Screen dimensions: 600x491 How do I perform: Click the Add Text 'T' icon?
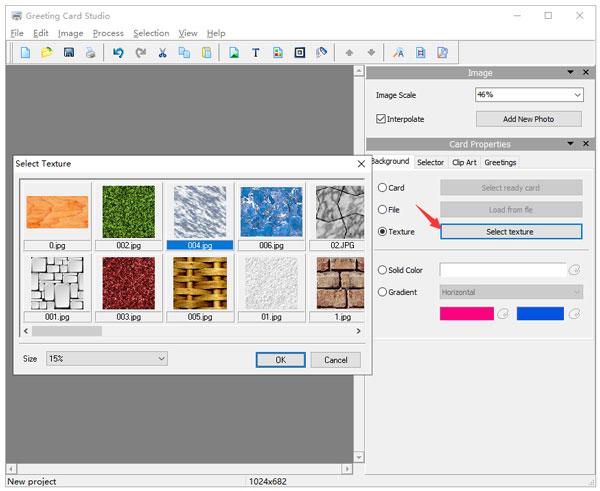tap(256, 53)
